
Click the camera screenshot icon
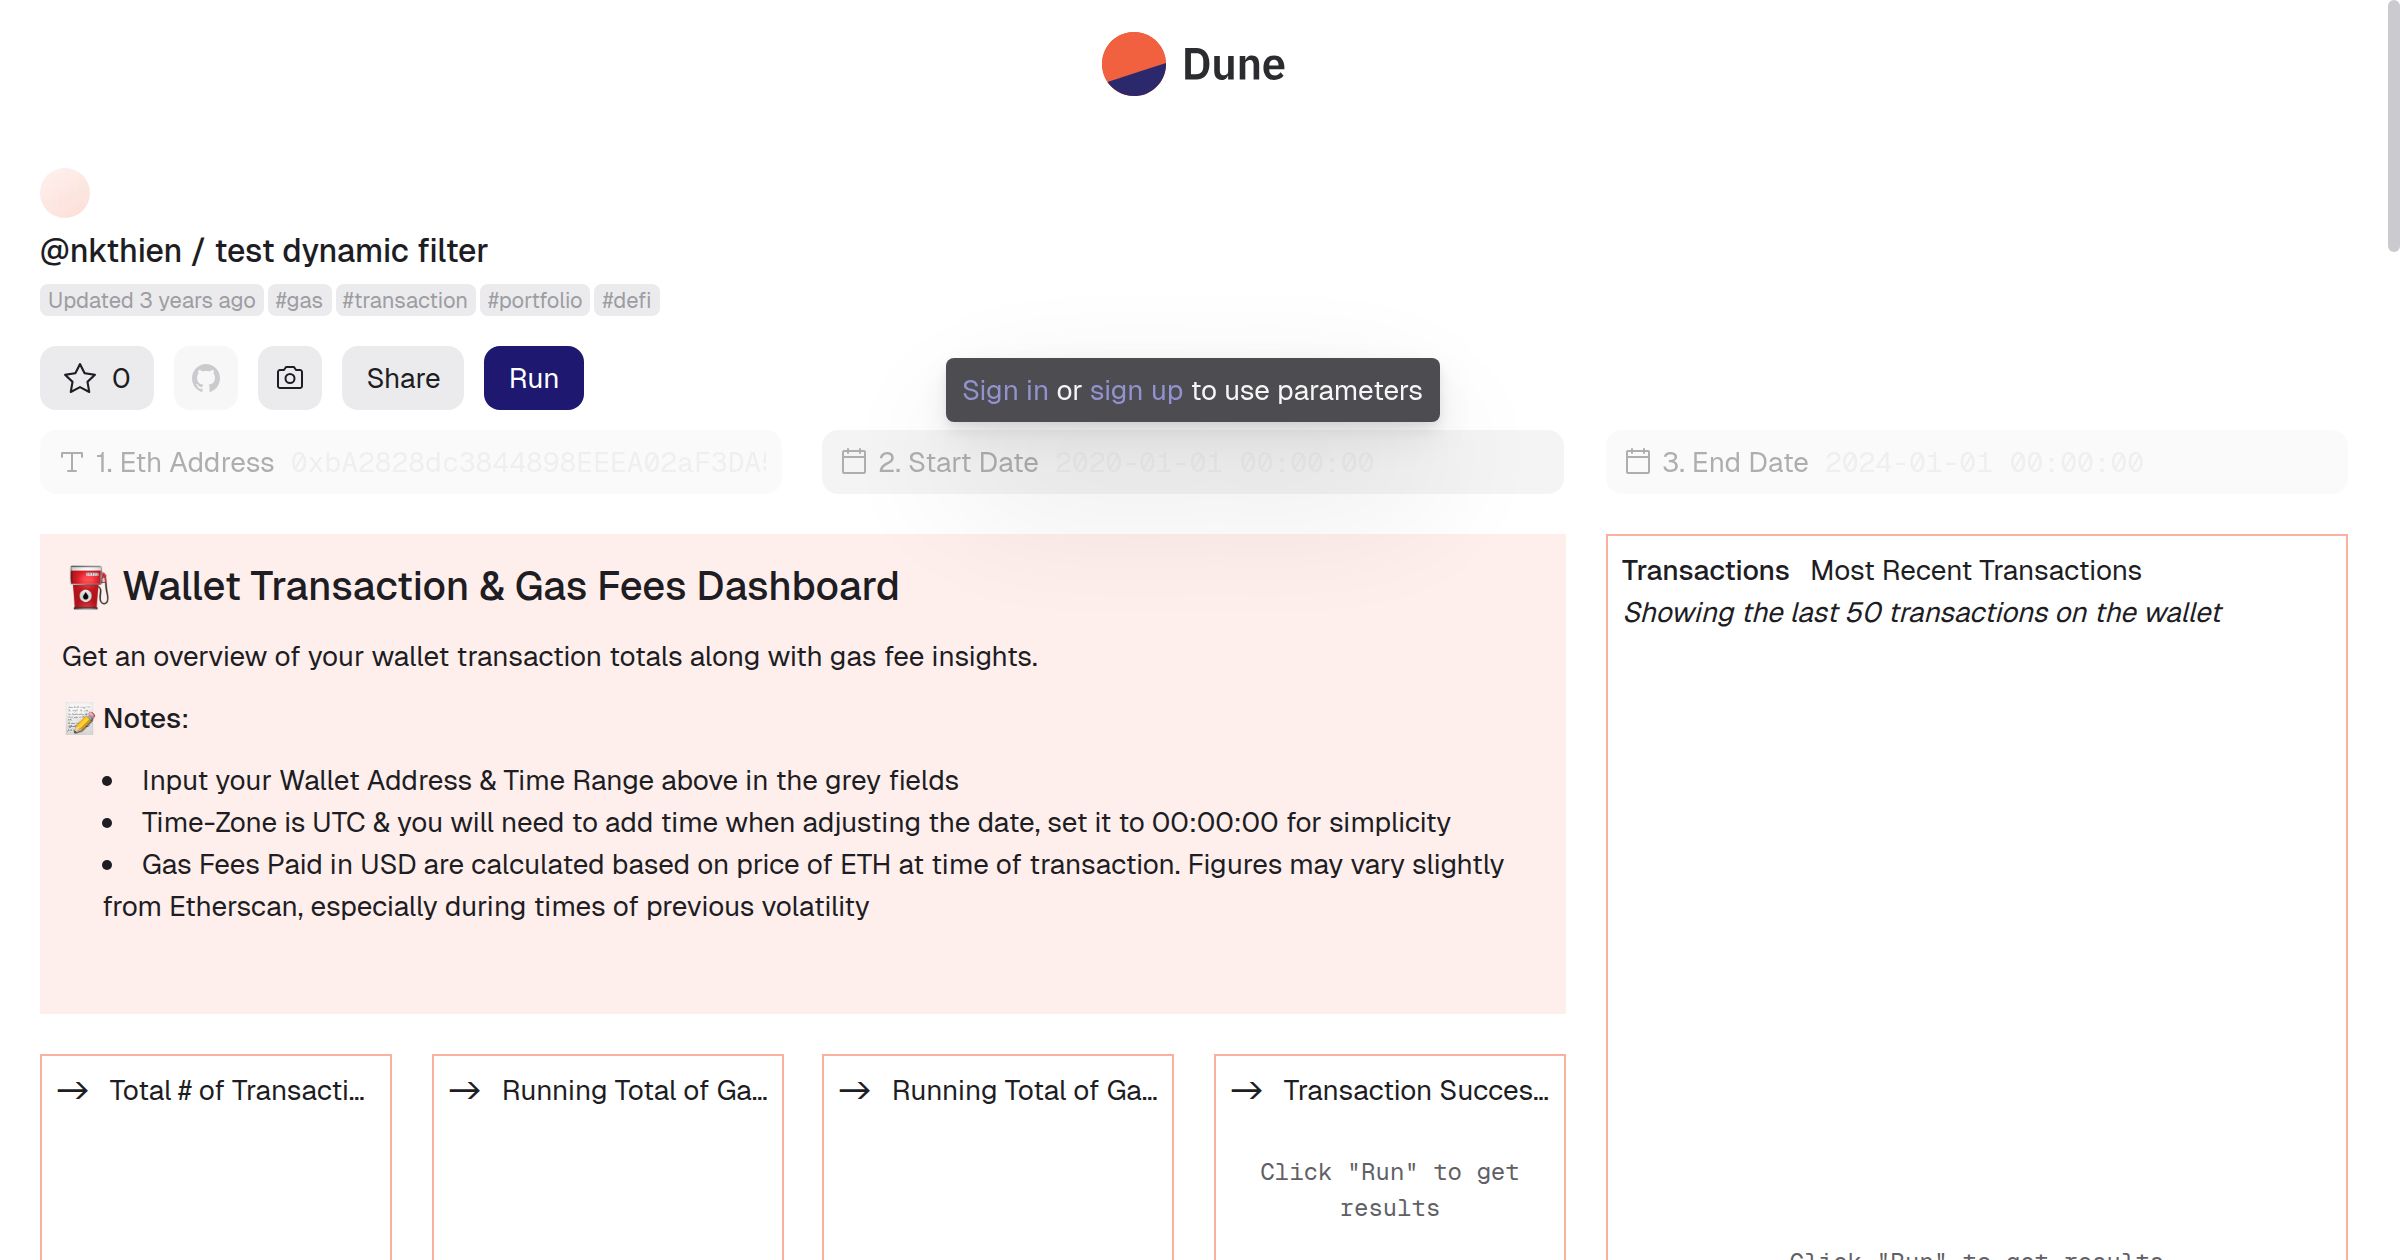290,378
